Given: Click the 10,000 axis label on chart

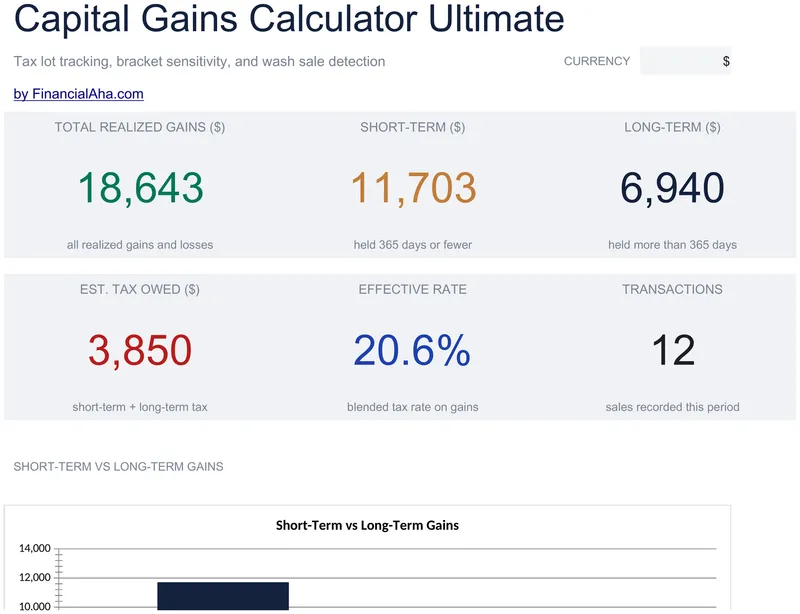Looking at the screenshot, I should [35, 606].
